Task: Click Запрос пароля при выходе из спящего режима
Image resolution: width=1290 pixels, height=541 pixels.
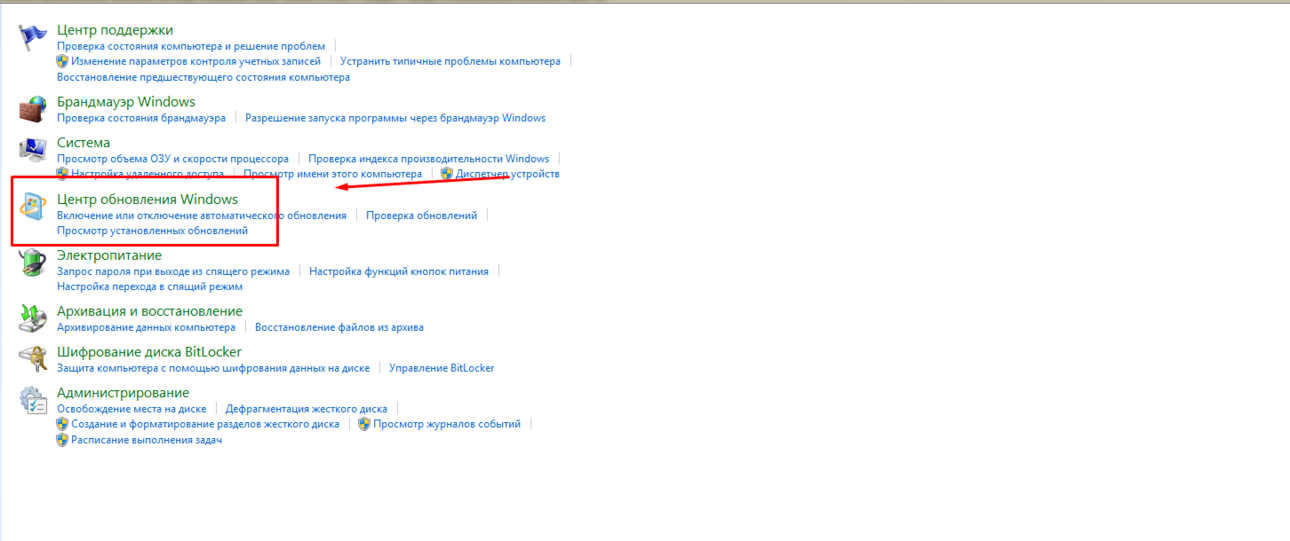Action: [x=173, y=271]
